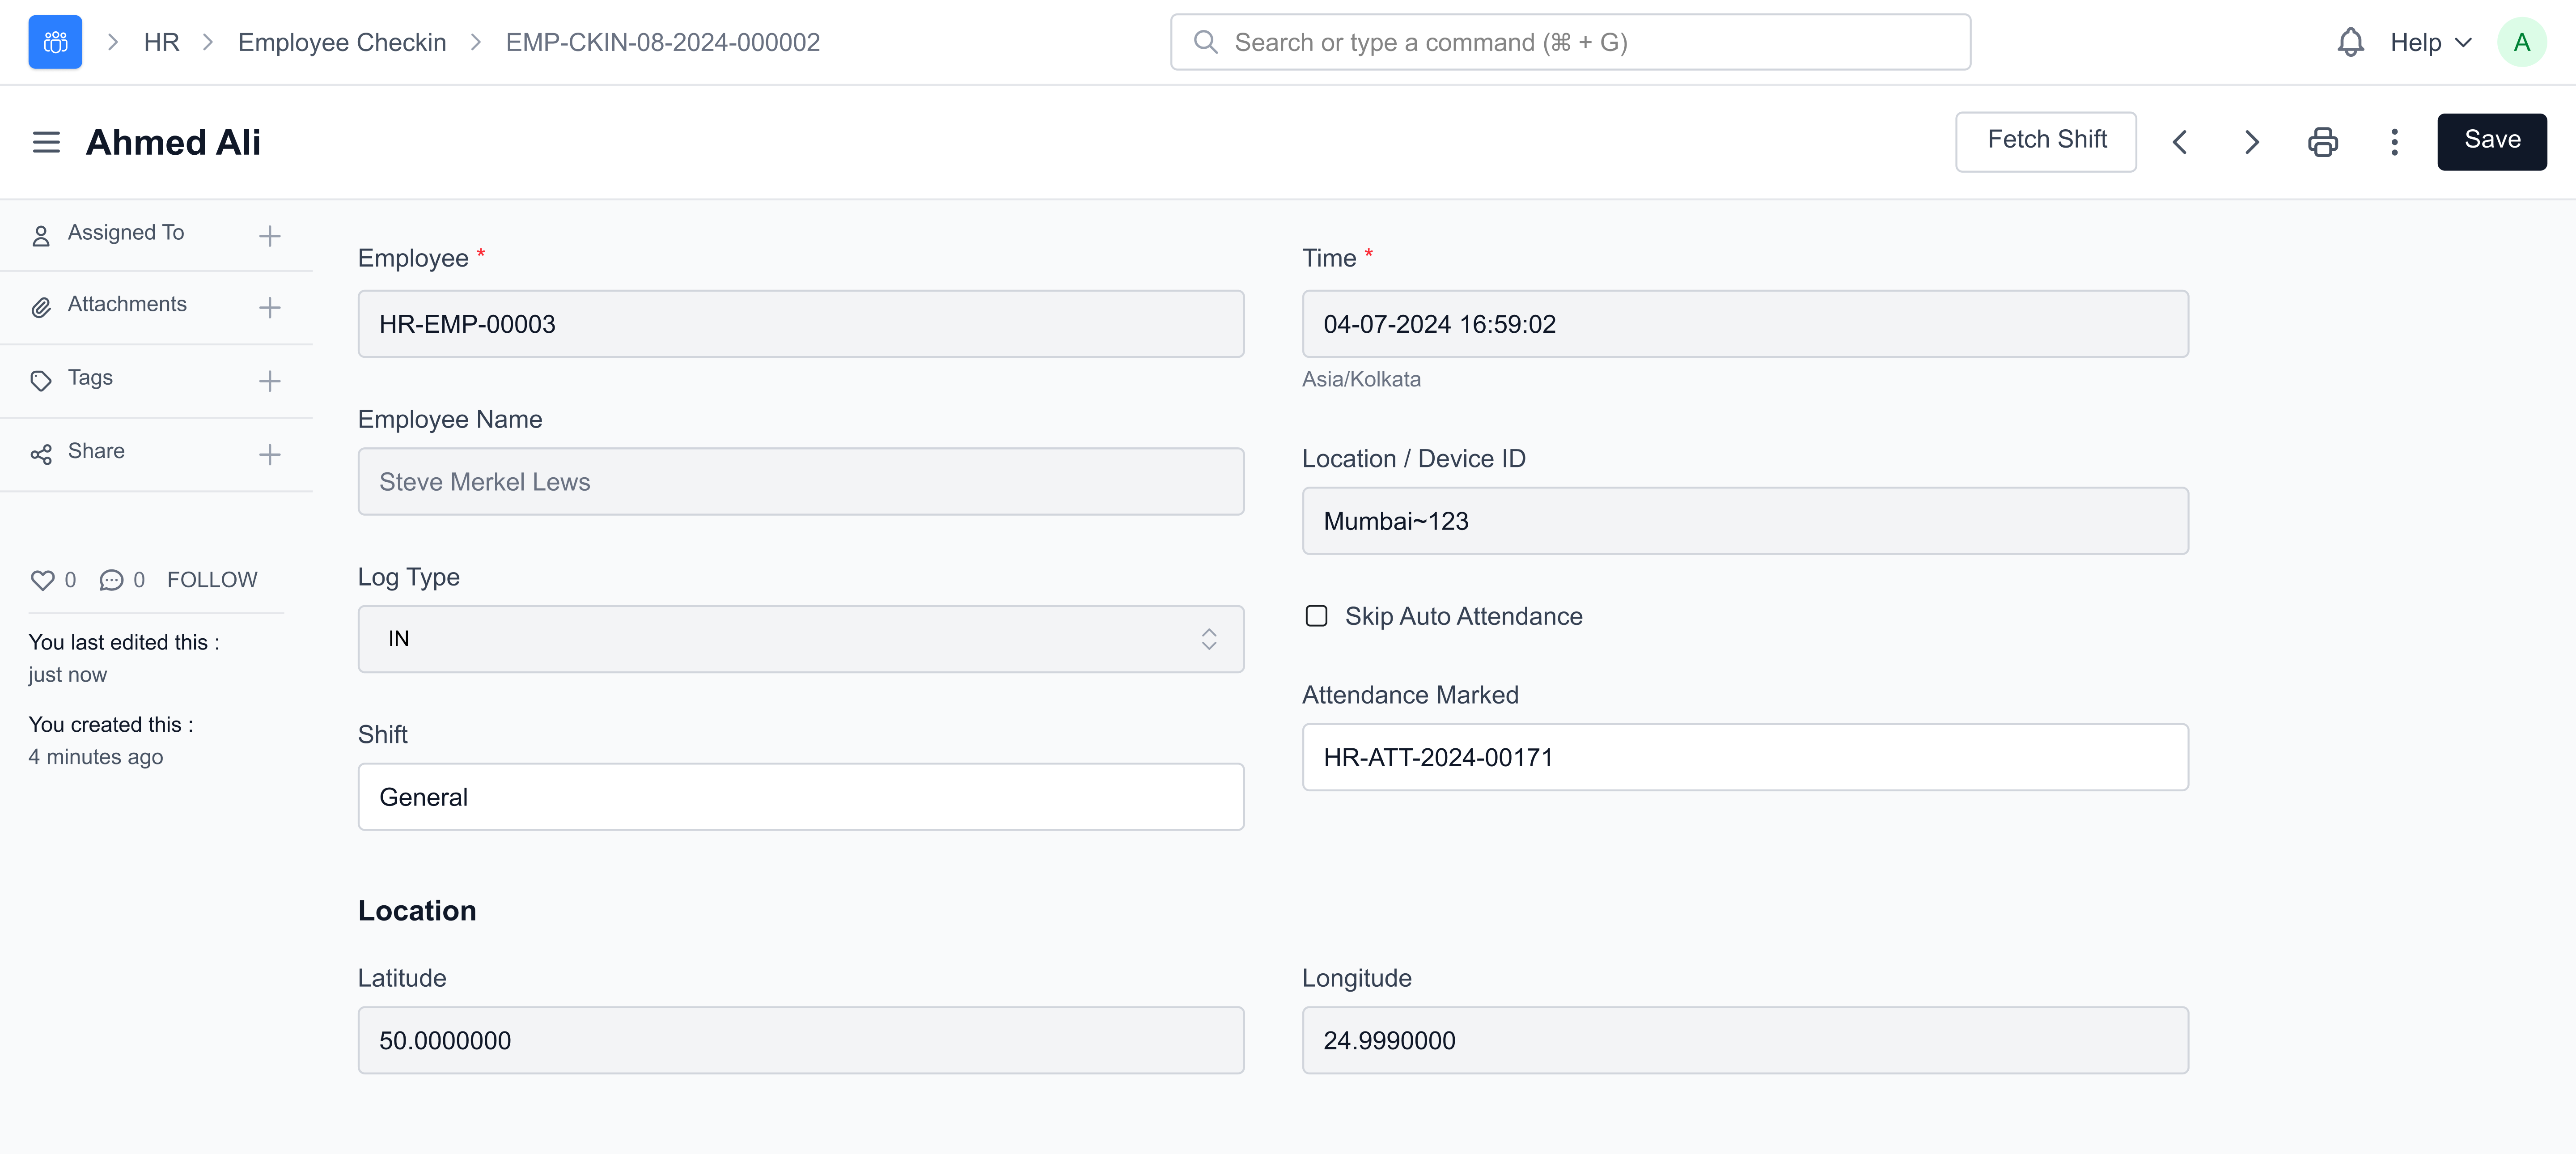Screen dimensions: 2576x1154
Task: Expand the Help menu
Action: [x=2430, y=42]
